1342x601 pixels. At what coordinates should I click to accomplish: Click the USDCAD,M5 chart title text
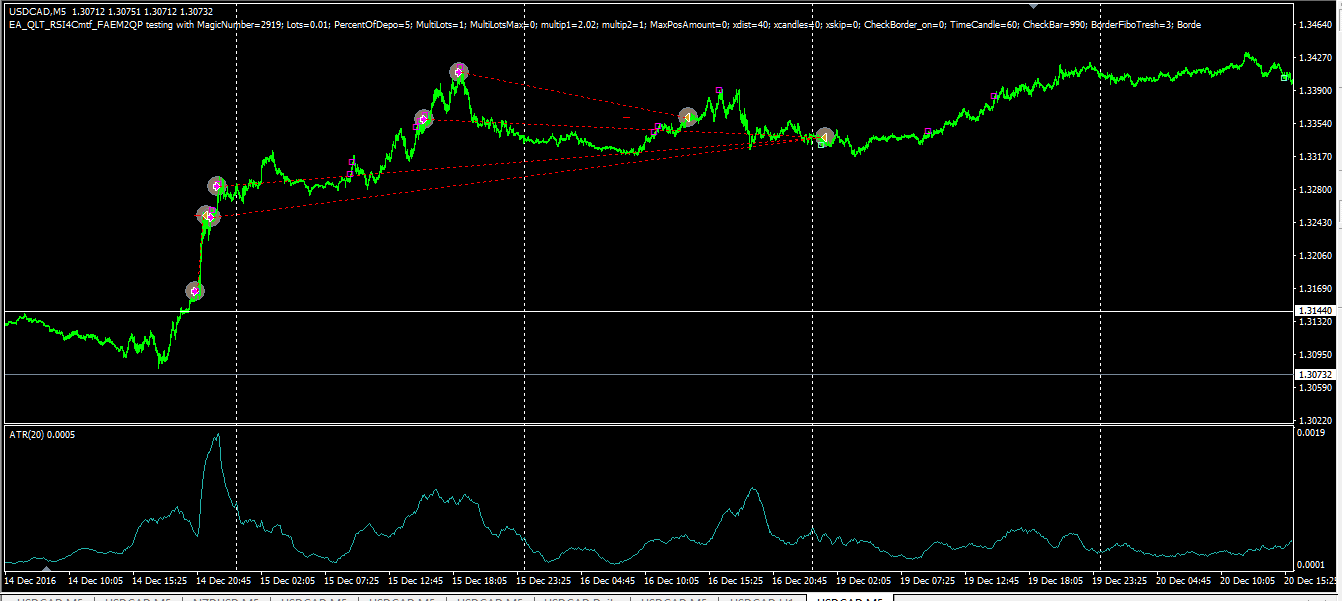[36, 11]
